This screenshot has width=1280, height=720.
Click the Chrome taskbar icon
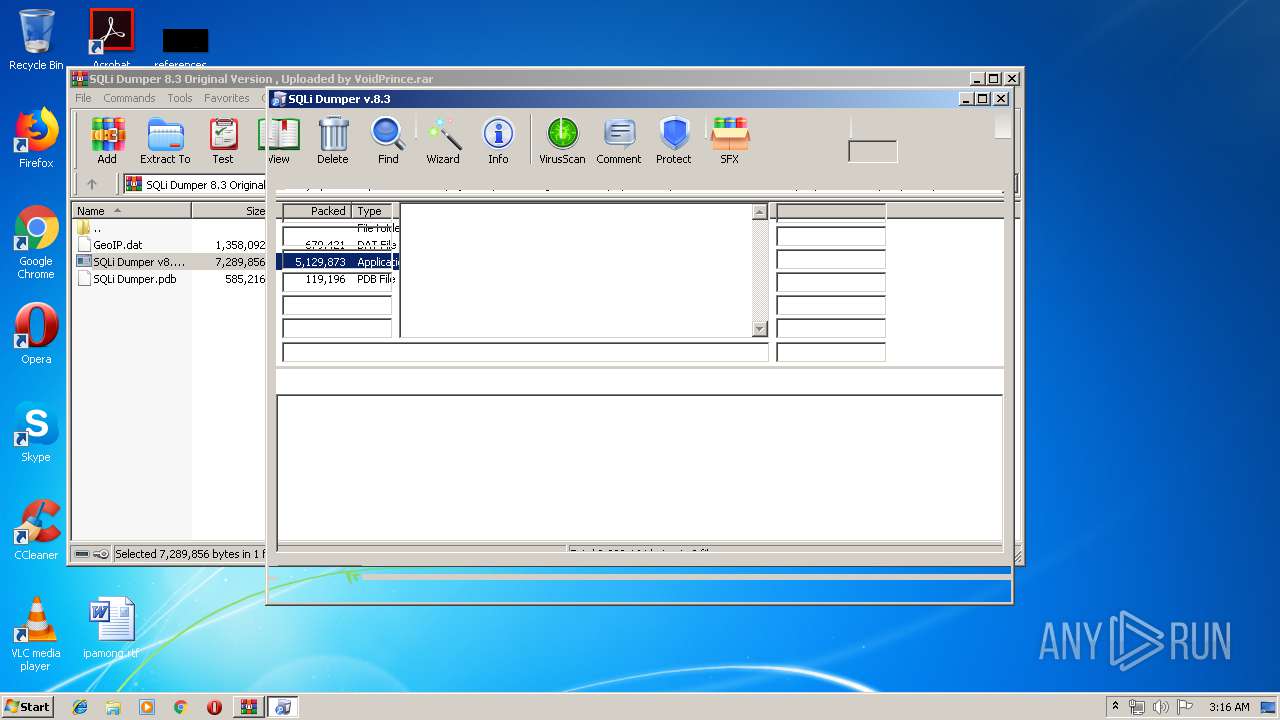[x=180, y=707]
